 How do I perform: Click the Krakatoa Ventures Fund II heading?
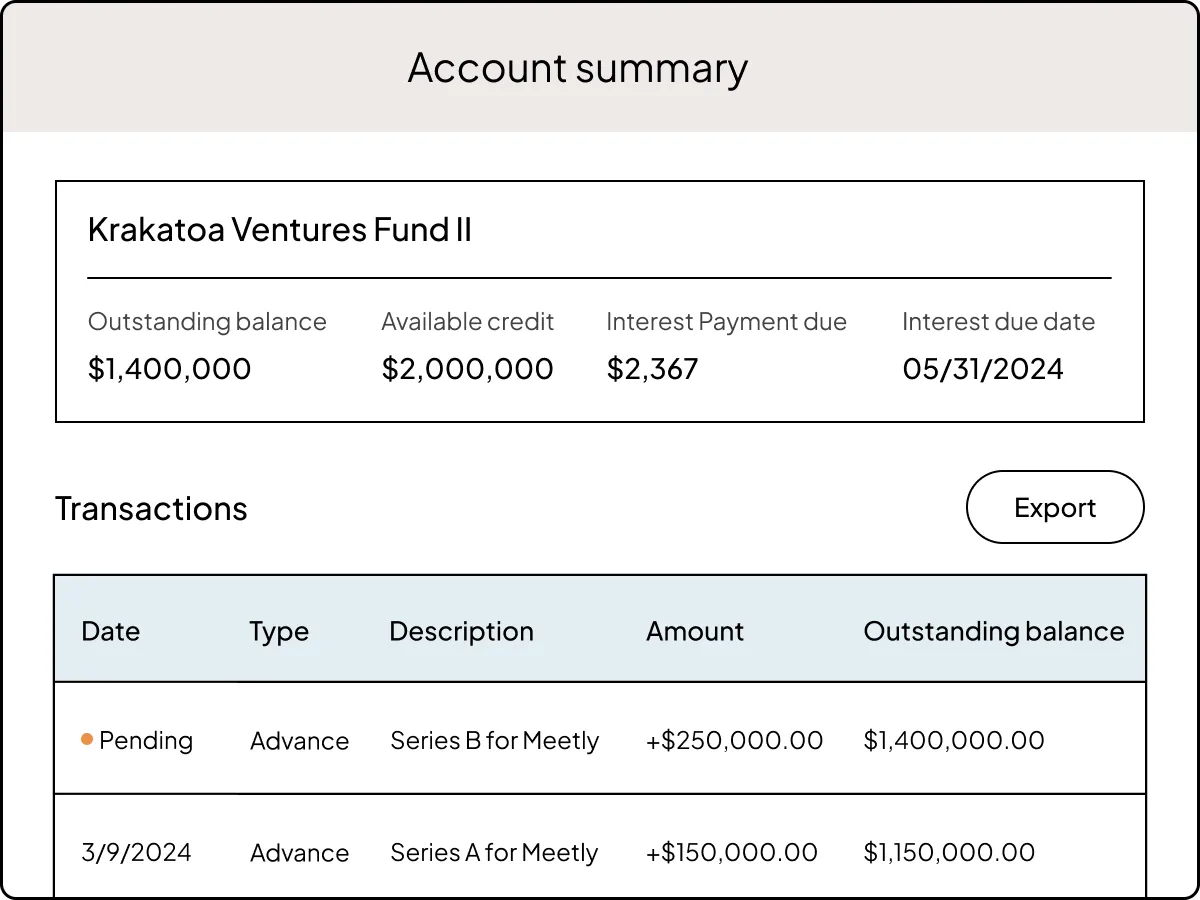280,229
